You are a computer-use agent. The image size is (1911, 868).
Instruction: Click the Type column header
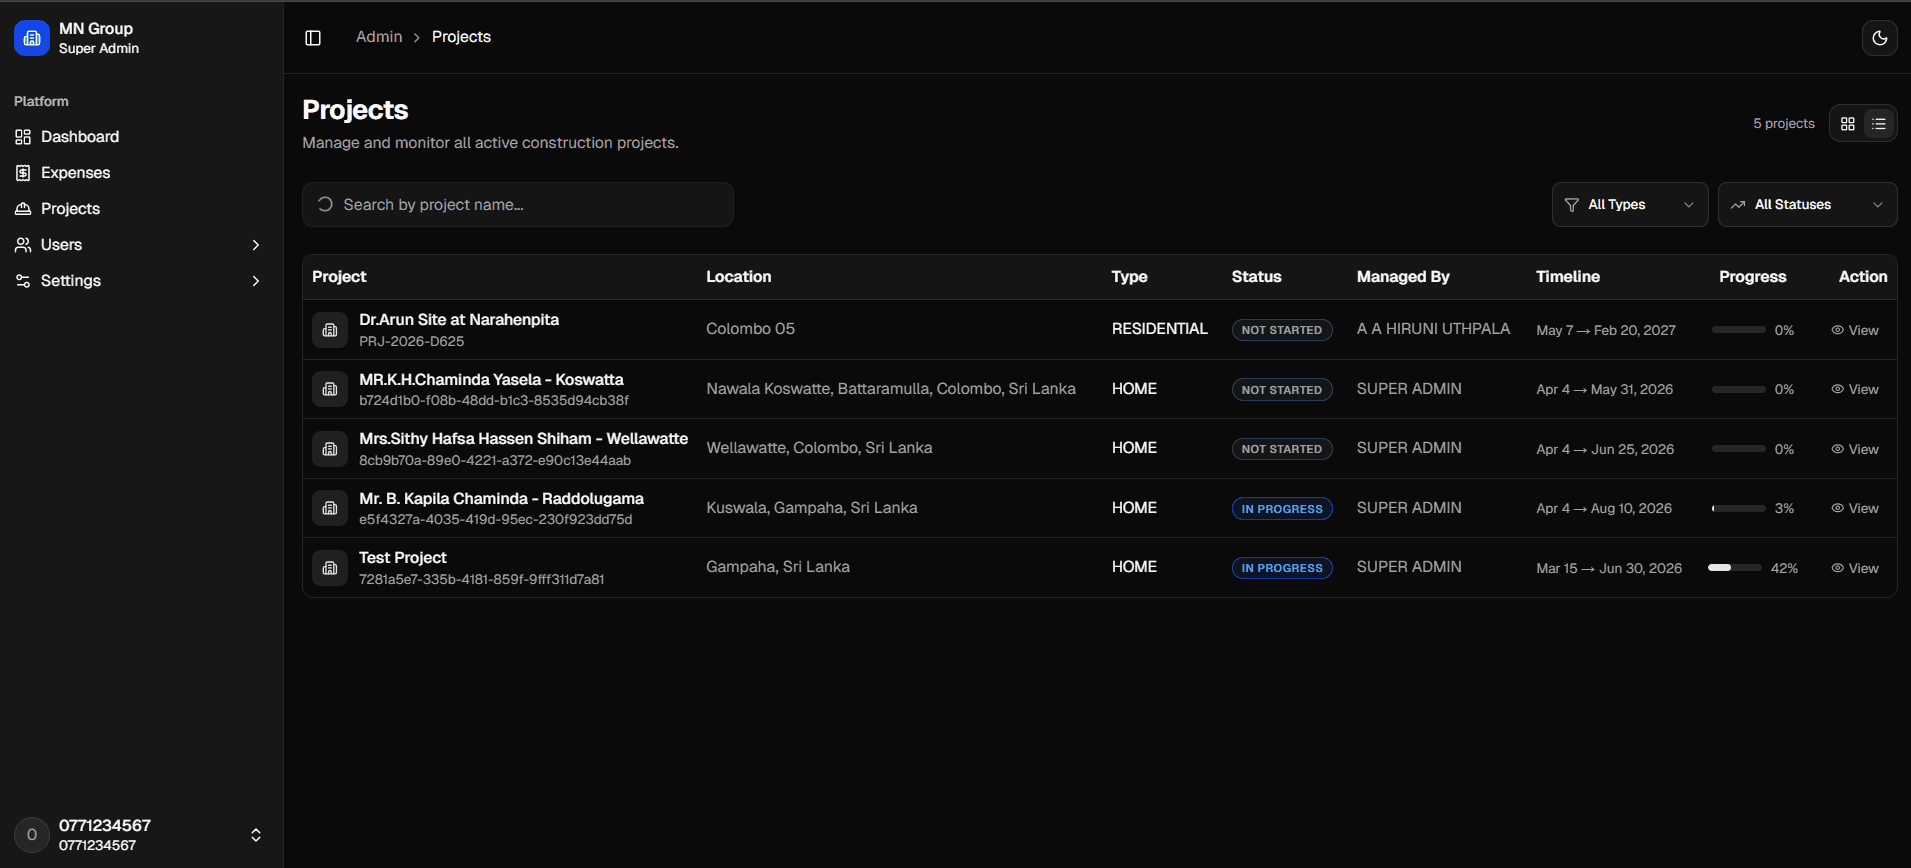(1130, 277)
